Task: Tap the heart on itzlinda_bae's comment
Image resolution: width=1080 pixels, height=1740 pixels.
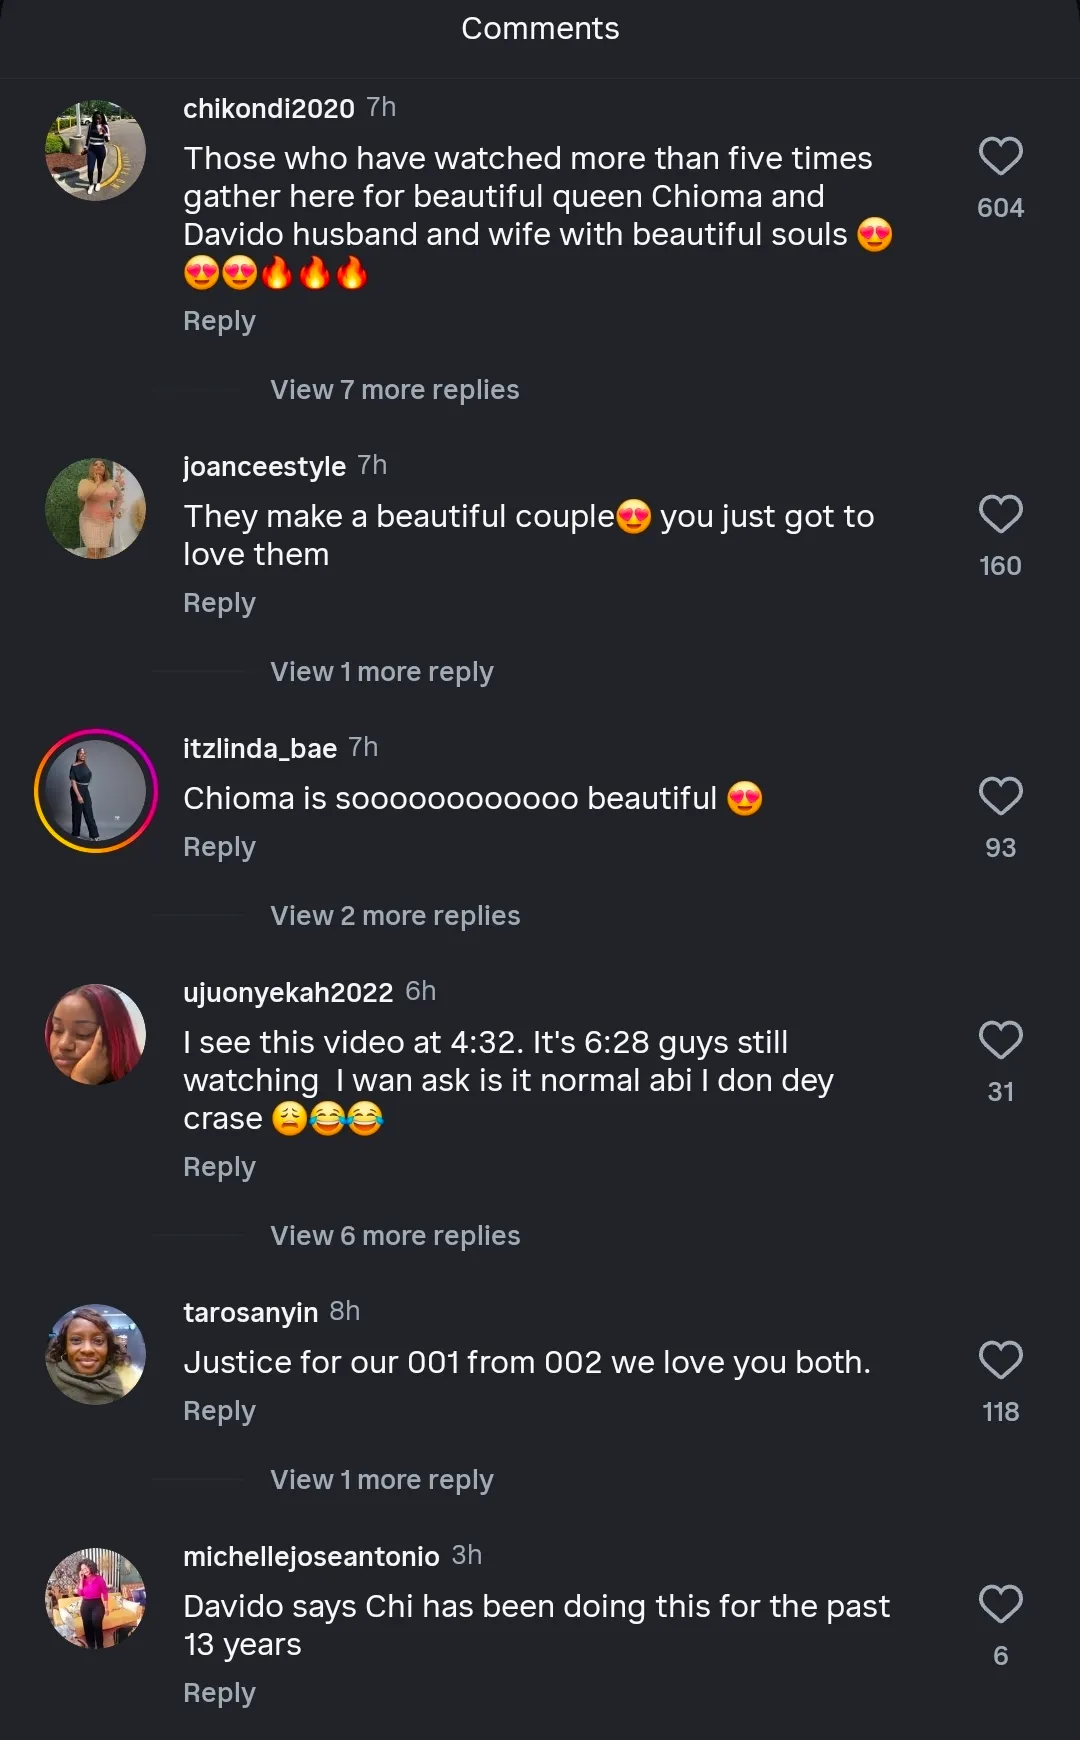Action: 1000,796
